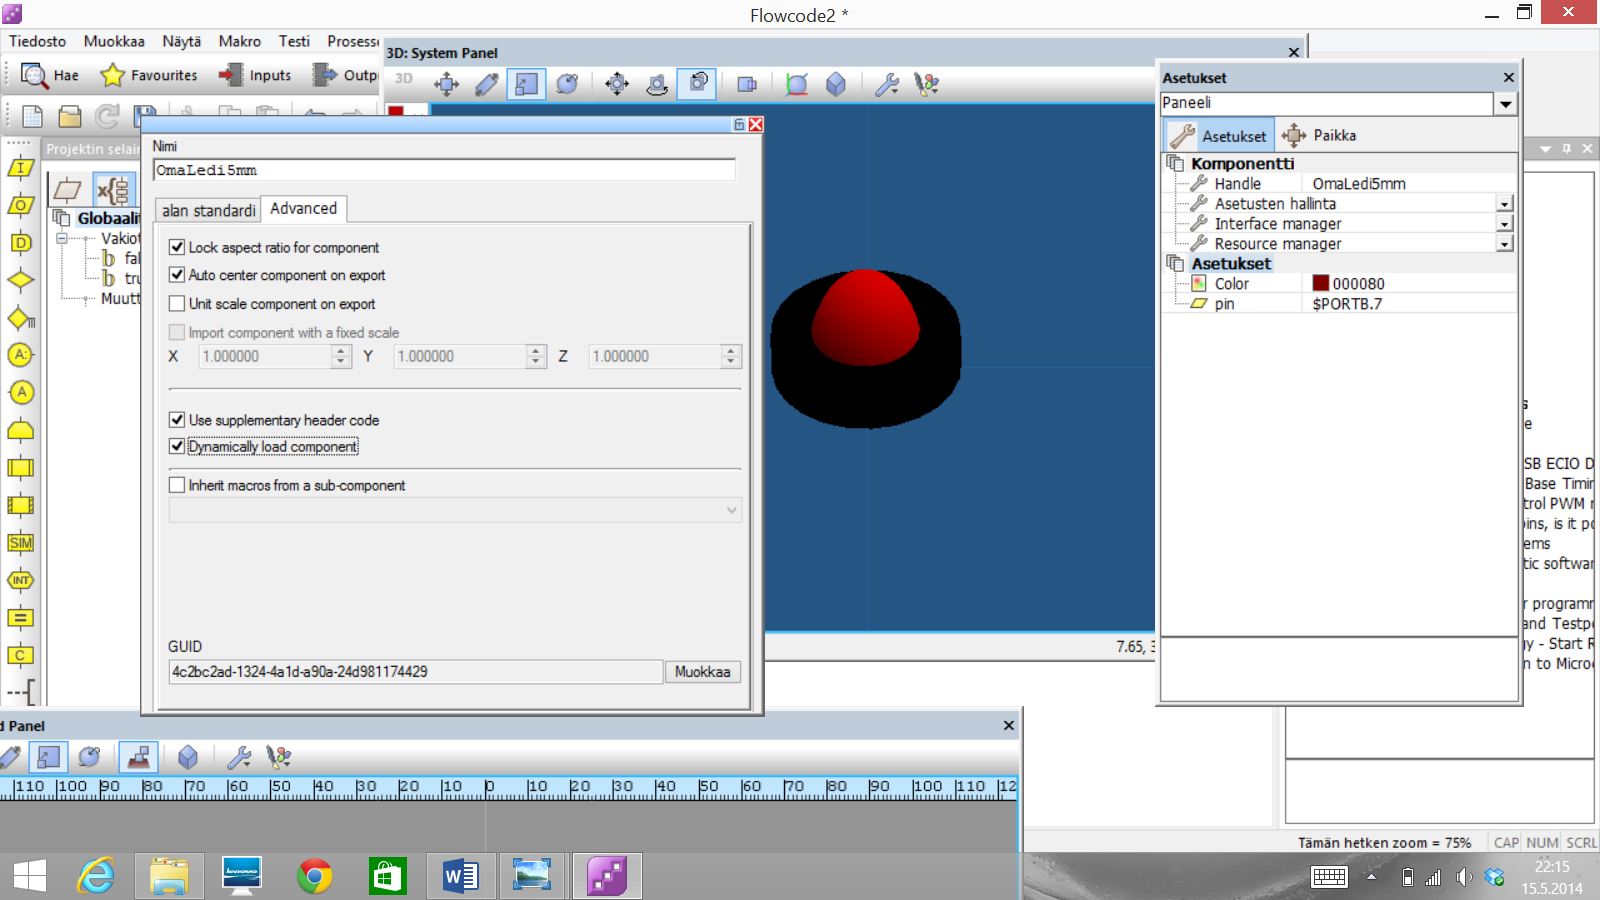This screenshot has width=1600, height=900.
Task: Select the Output flowchart icon
Action: [x=21, y=205]
